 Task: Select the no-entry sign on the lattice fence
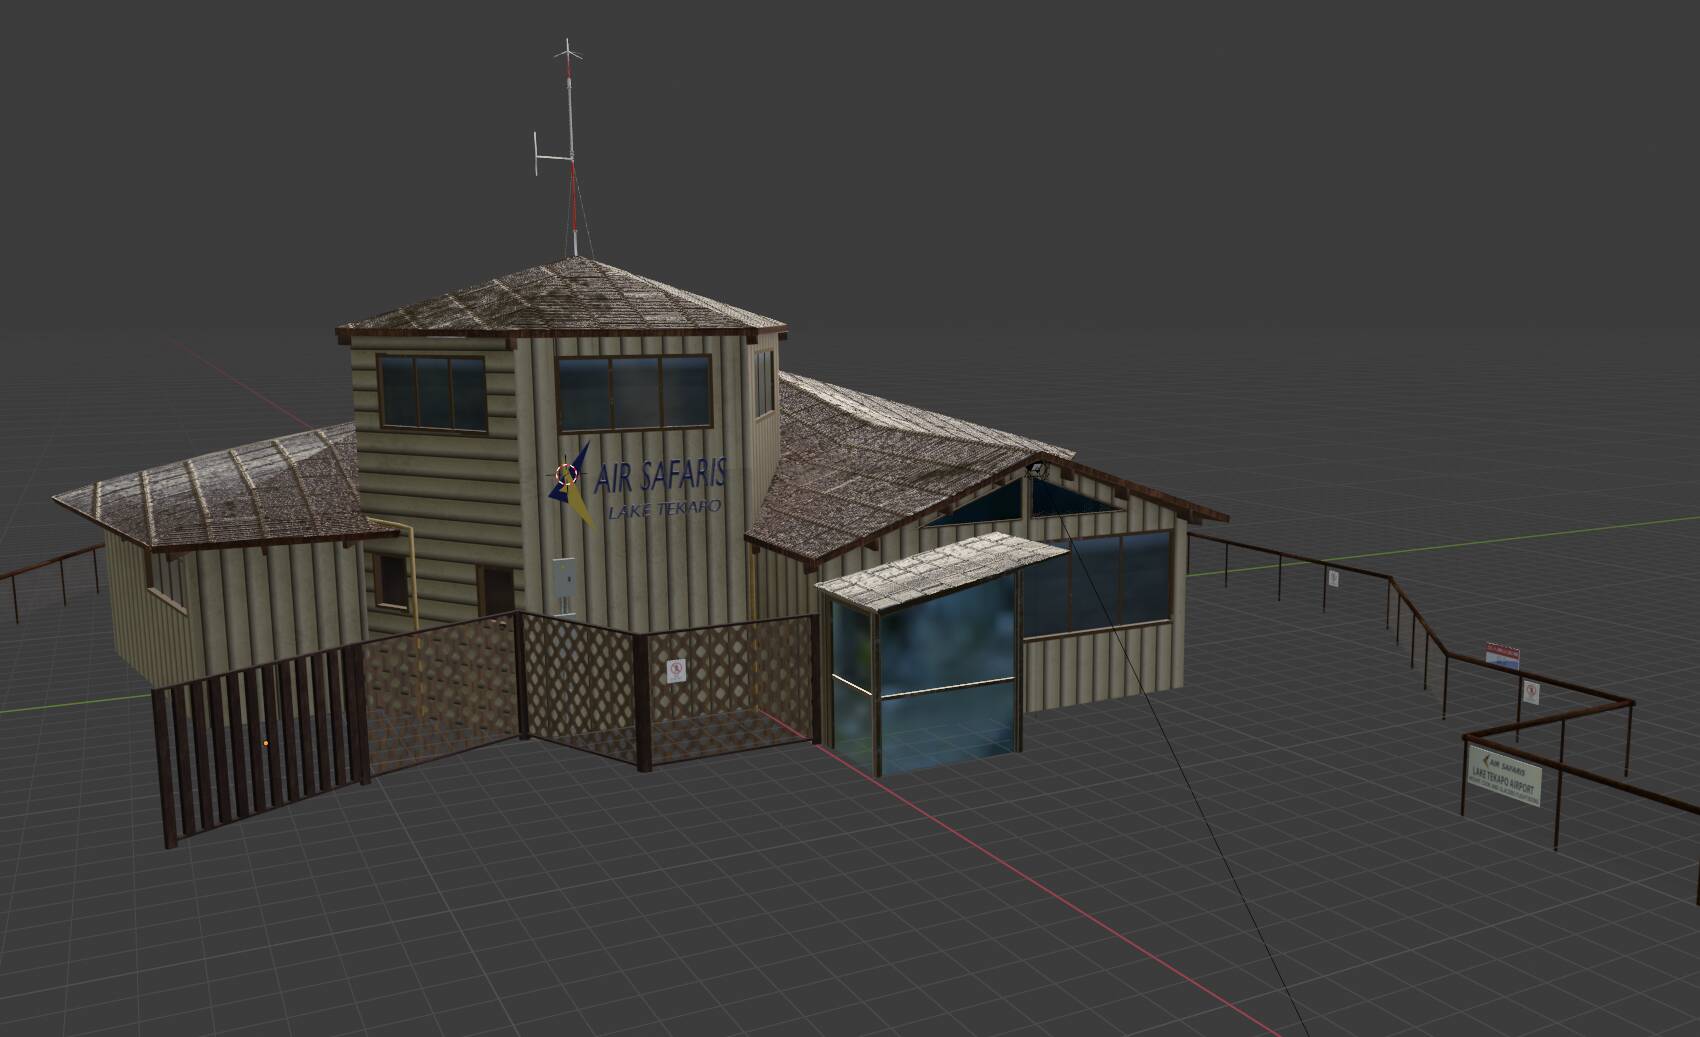point(677,670)
